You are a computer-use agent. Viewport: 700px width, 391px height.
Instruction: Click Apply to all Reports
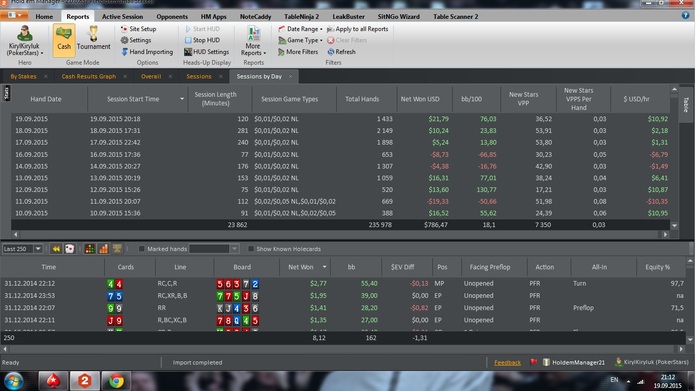tap(357, 29)
